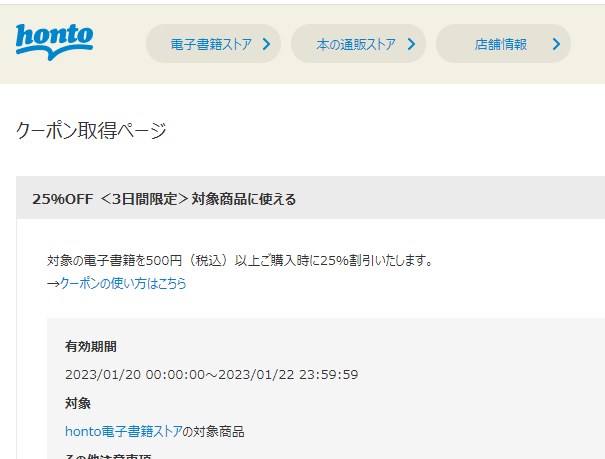Open the 電子書籍ストア navigation button
The width and height of the screenshot is (605, 459).
coord(213,44)
